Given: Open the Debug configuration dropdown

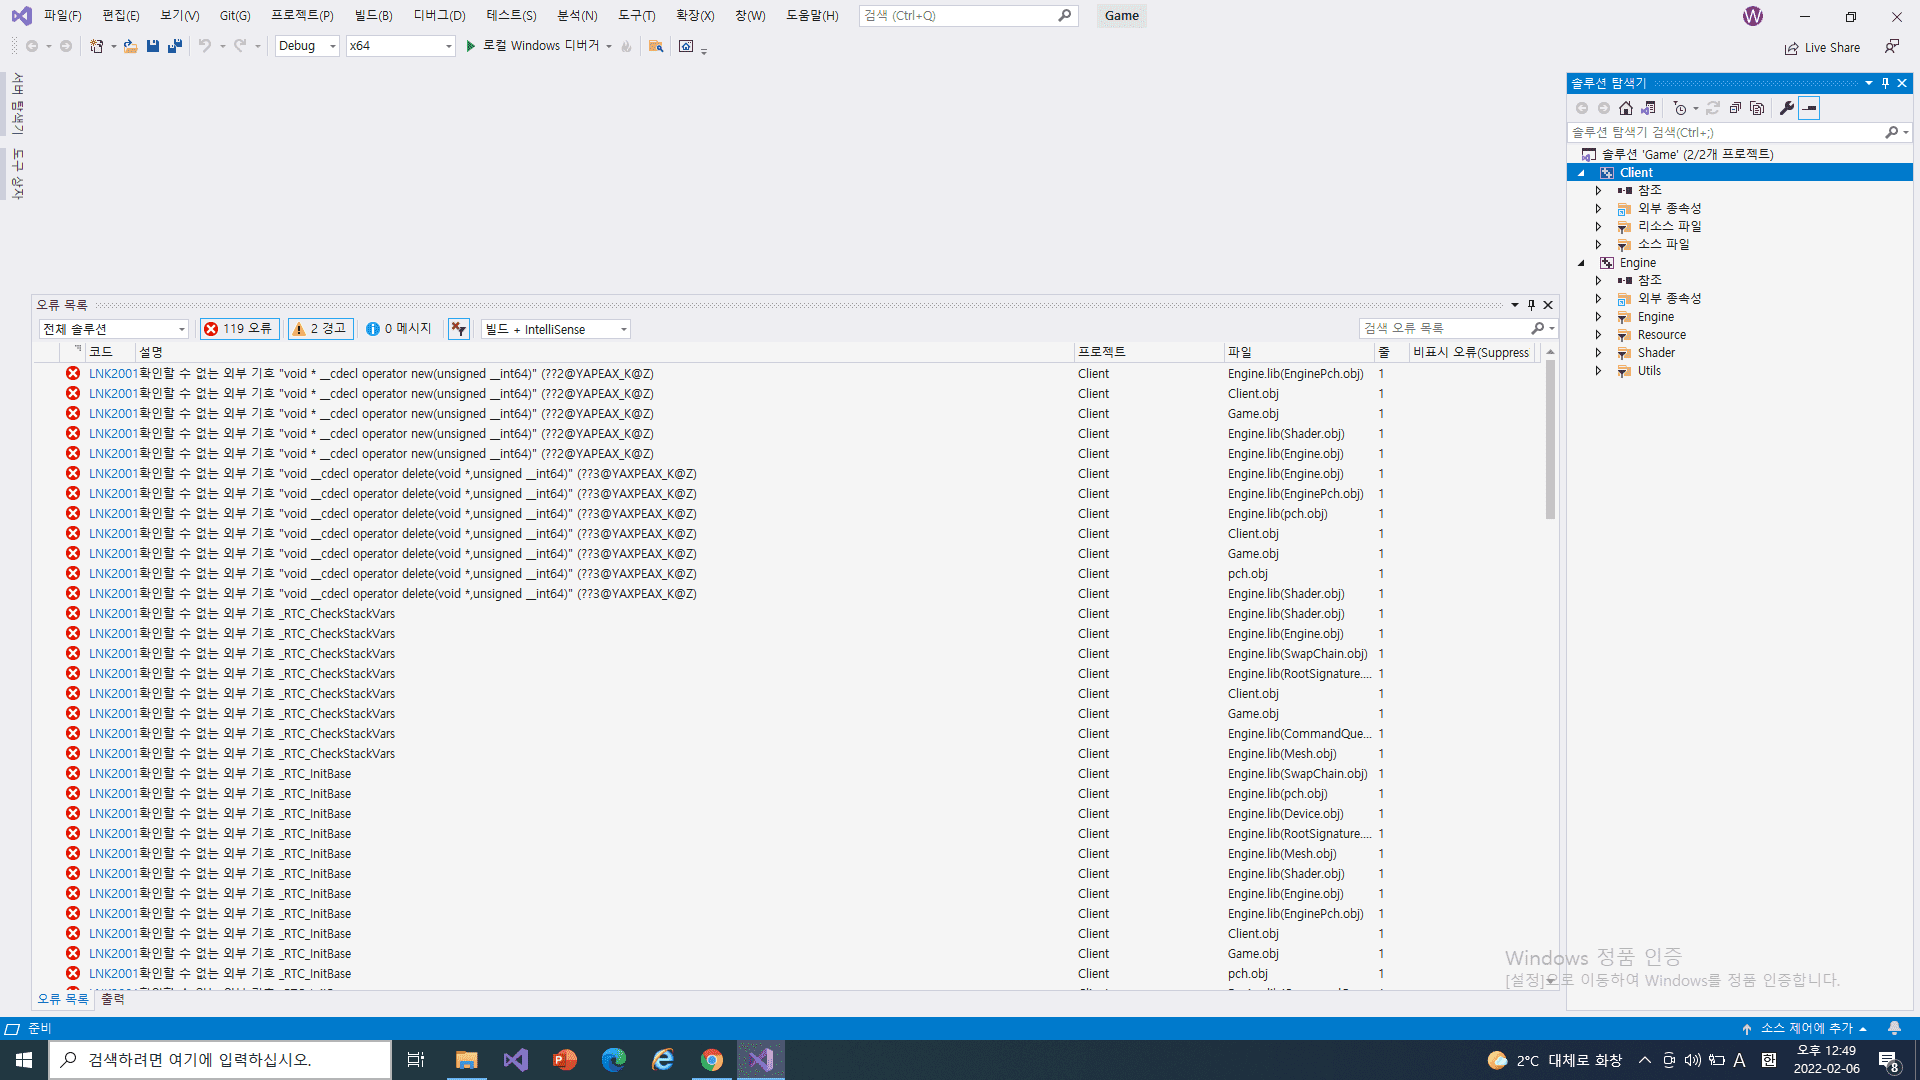Looking at the screenshot, I should tap(307, 46).
